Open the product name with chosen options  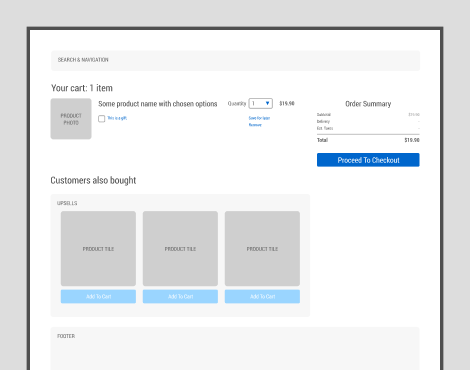tap(158, 104)
